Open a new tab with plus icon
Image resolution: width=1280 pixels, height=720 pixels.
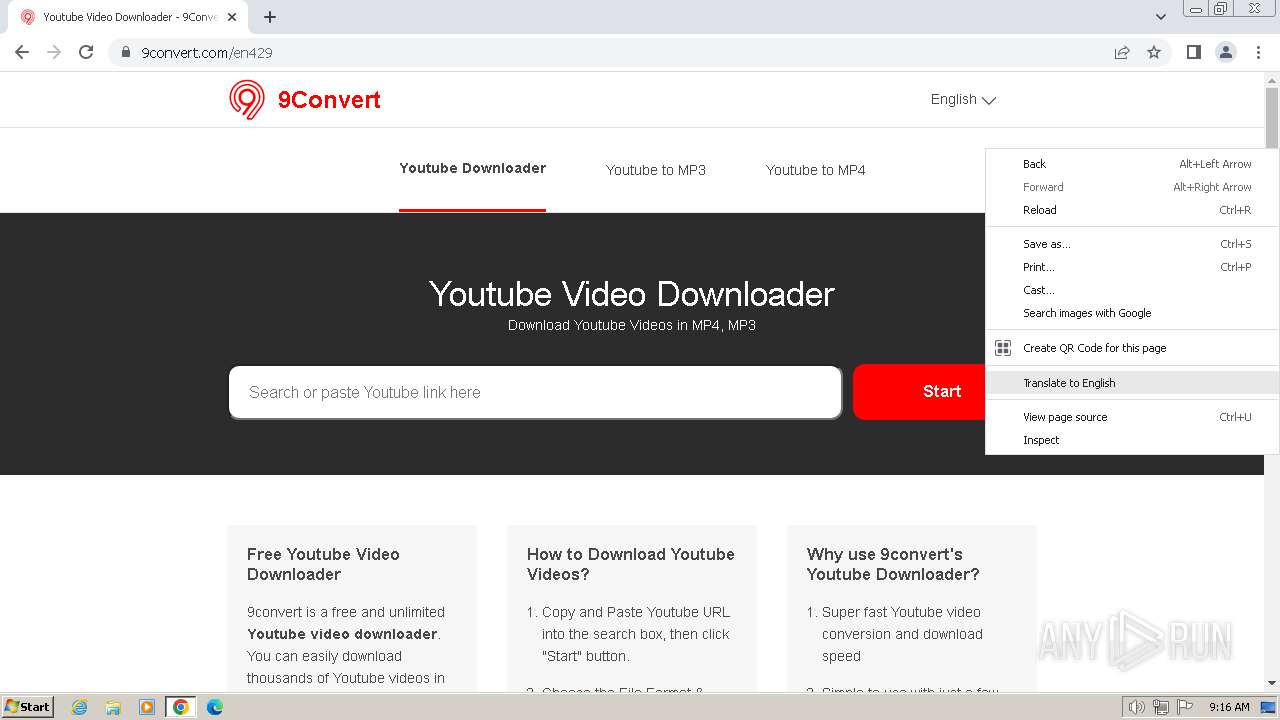pos(270,17)
